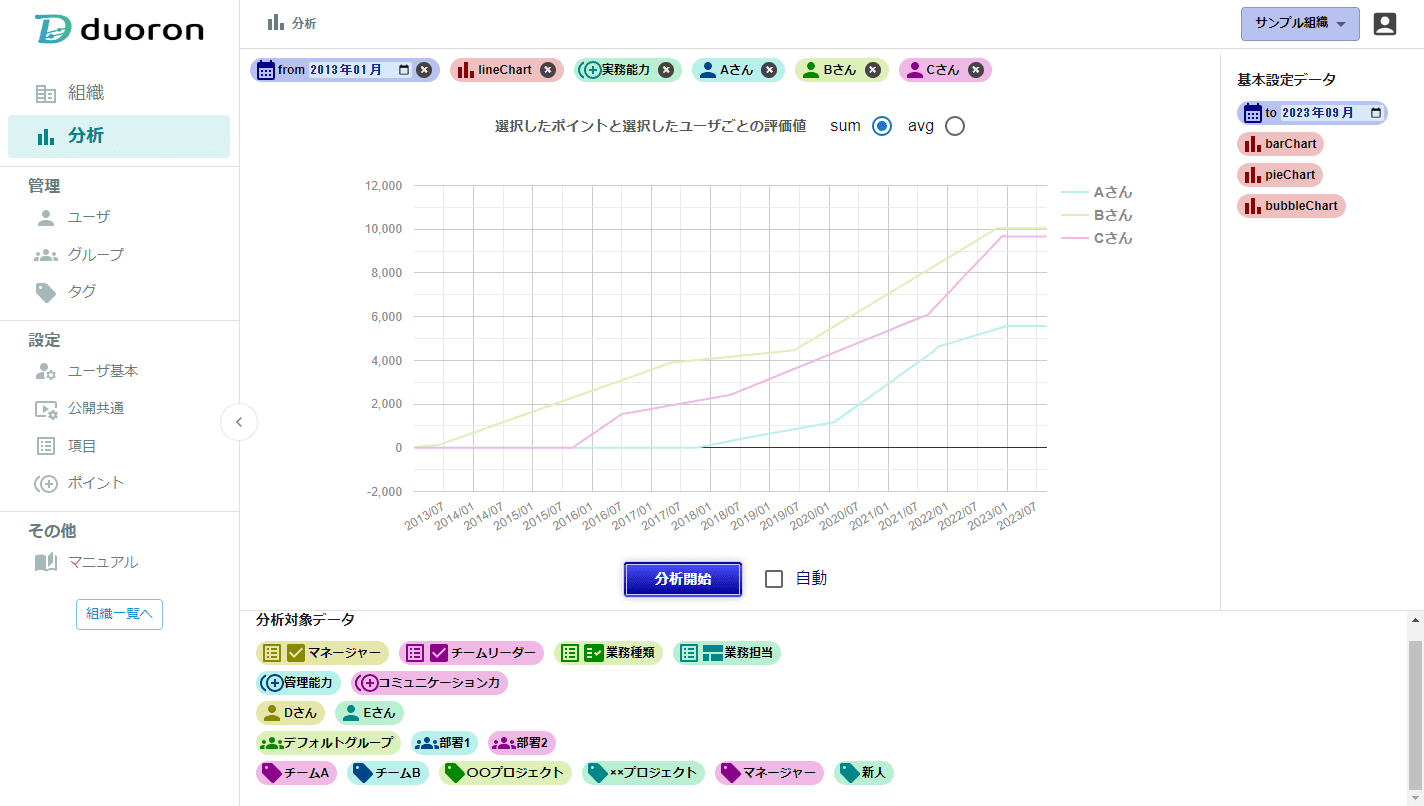Click the 分析開始 button
The width and height of the screenshot is (1424, 806).
pos(683,579)
